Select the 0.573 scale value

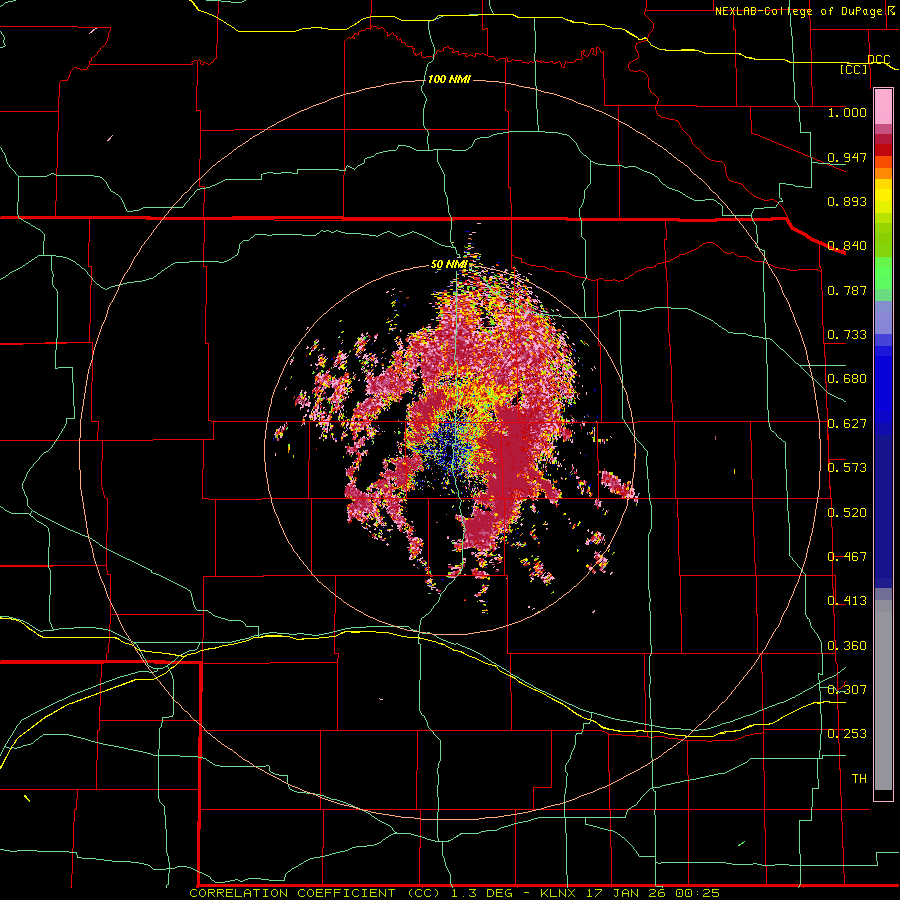tap(847, 468)
